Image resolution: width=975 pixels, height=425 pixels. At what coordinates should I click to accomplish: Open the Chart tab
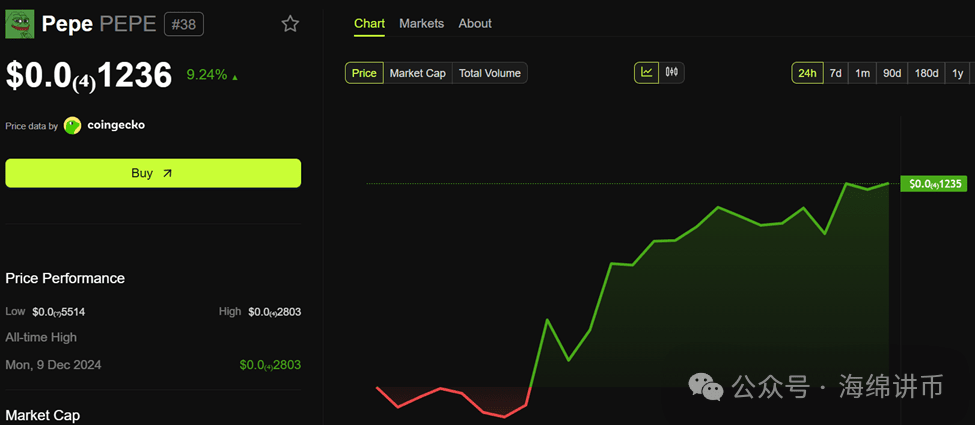tap(369, 24)
